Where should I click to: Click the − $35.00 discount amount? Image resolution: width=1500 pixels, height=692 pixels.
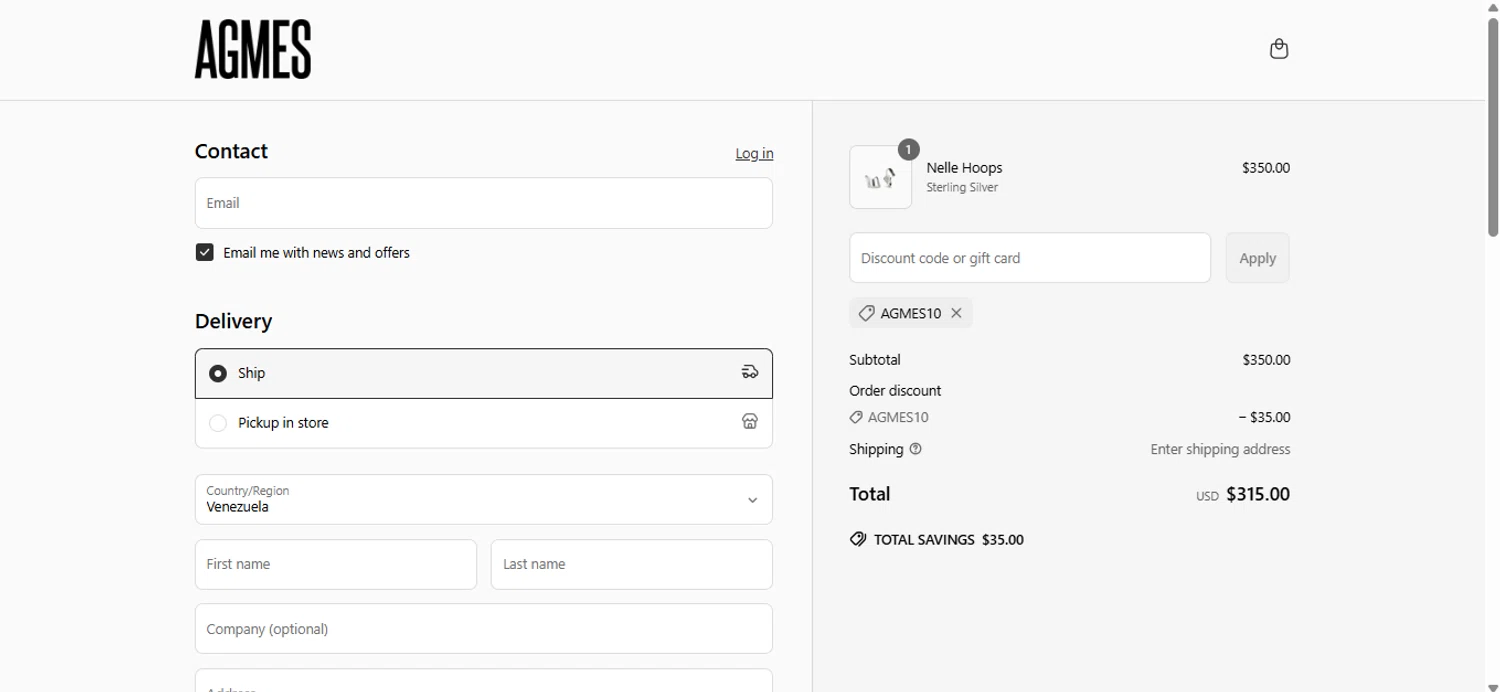click(1264, 417)
